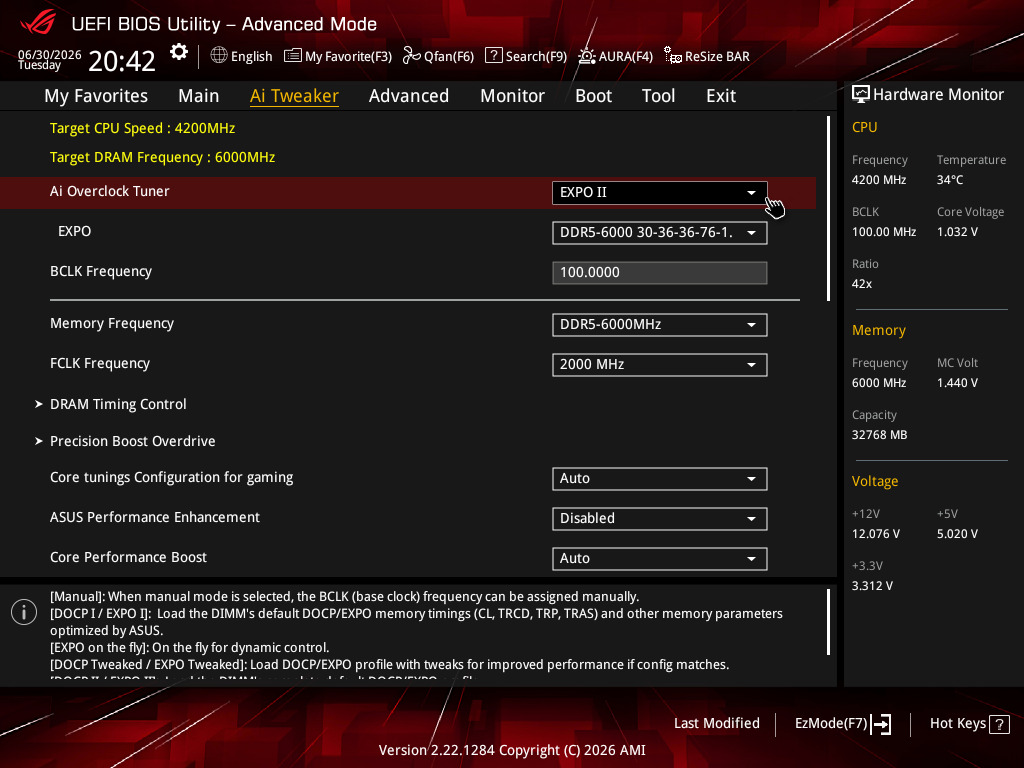Click the Core Performance Boost label
The height and width of the screenshot is (768, 1024).
[128, 557]
